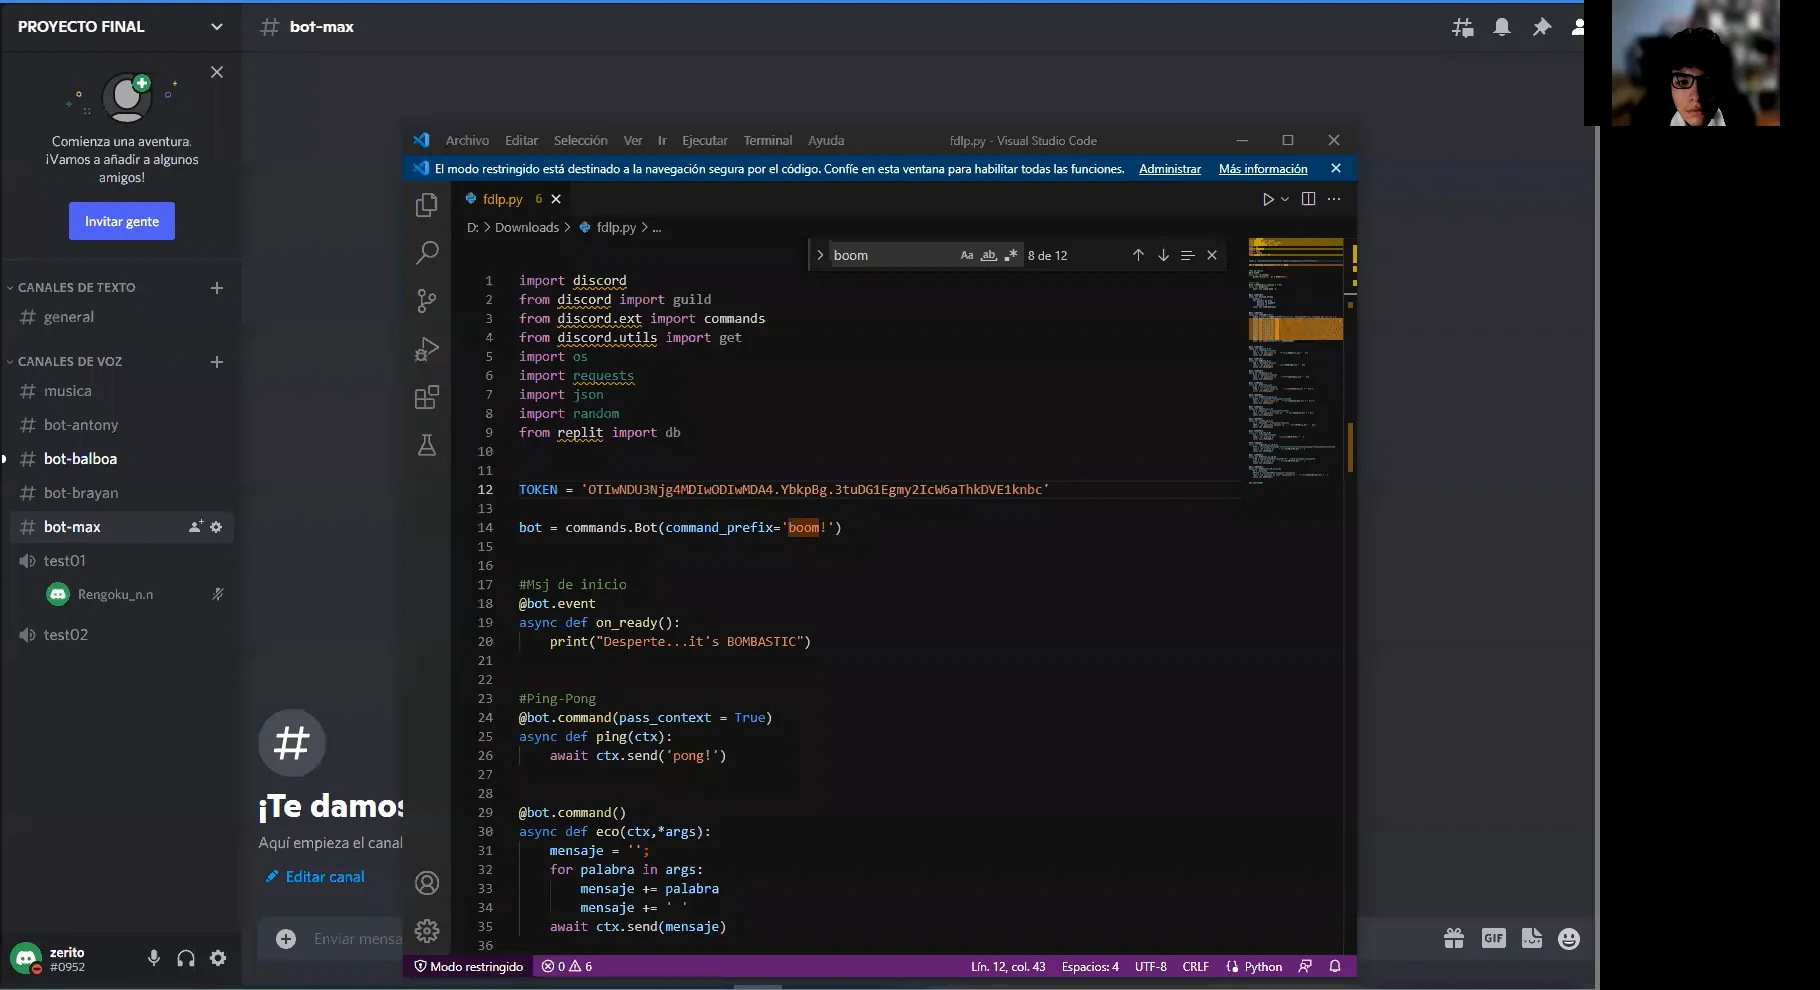Show pinned messages in bot-max
This screenshot has width=1820, height=990.
pos(1541,27)
